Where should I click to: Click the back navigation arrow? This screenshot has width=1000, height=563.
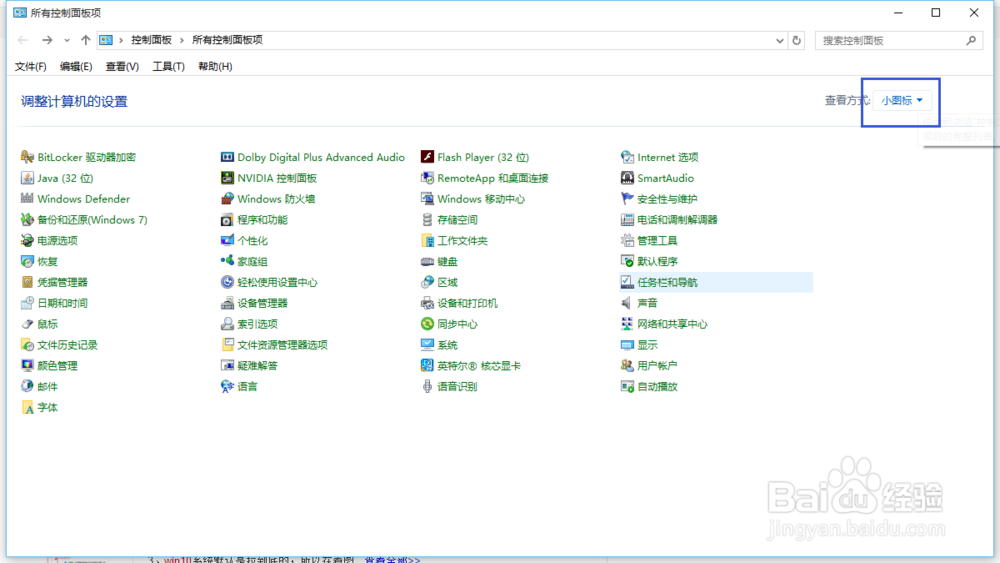(x=23, y=40)
